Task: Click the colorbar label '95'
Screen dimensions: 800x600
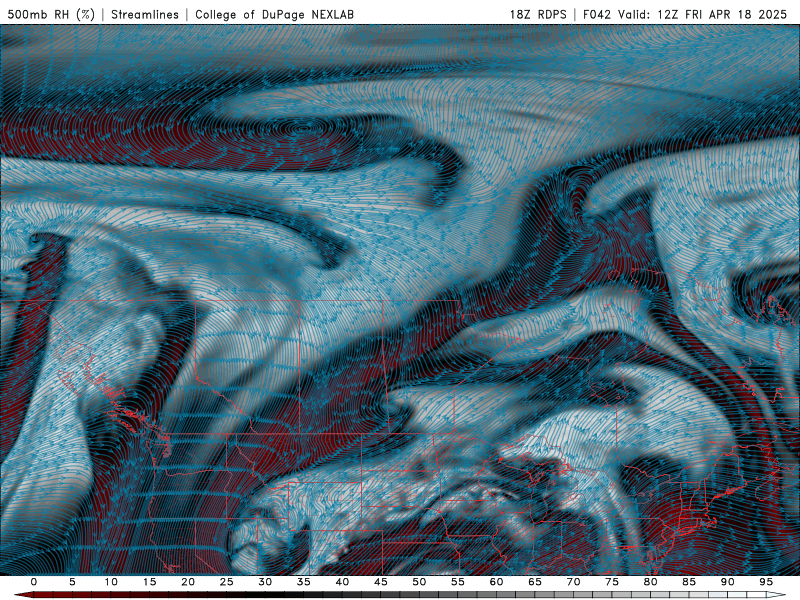Action: (x=766, y=582)
